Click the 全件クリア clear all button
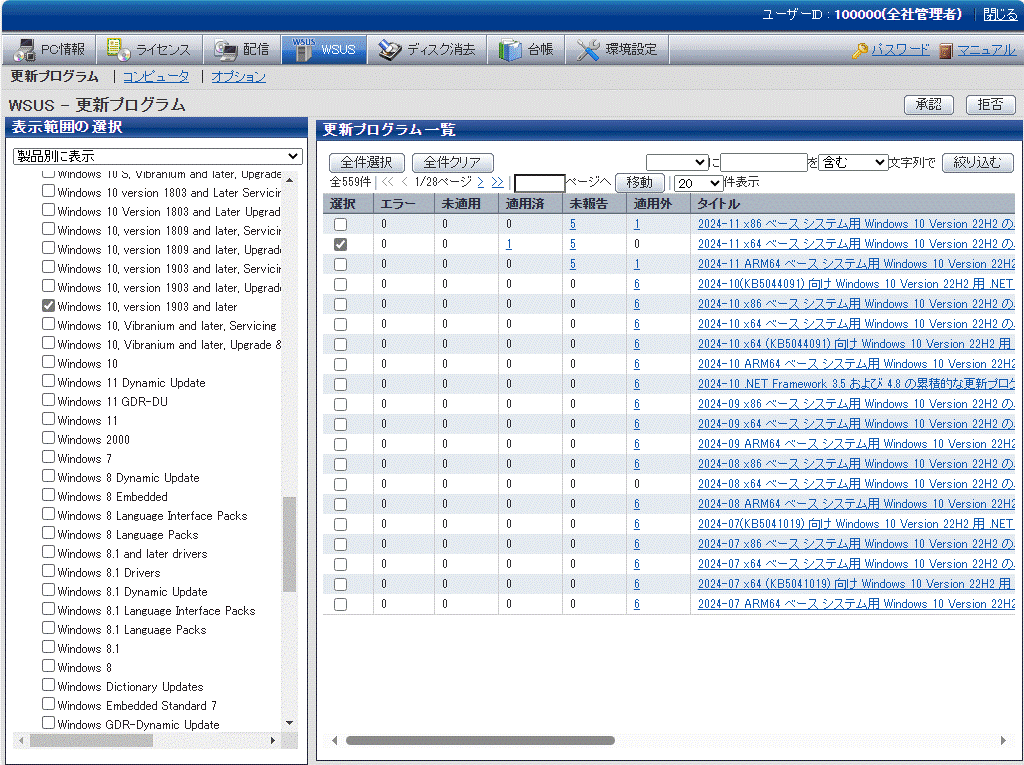The height and width of the screenshot is (765, 1024). pyautogui.click(x=452, y=162)
